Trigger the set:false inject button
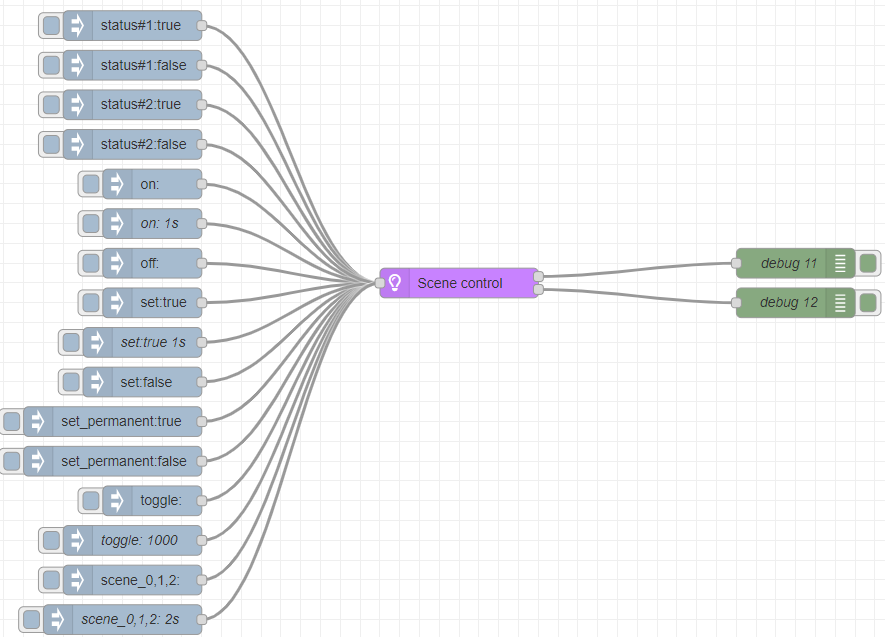Viewport: 885px width, 637px height. tap(71, 382)
